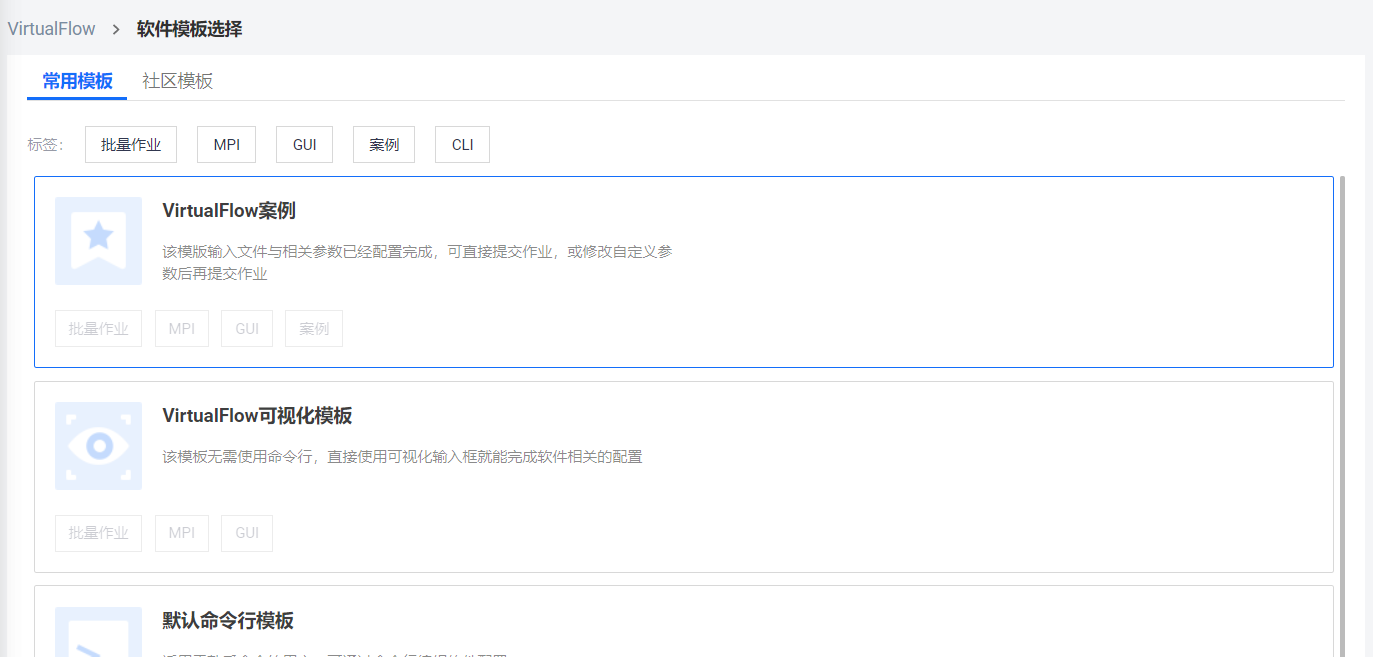This screenshot has height=657, width=1373.
Task: Click 案例 tag in VirtualFlow案例 card
Action: (x=314, y=328)
